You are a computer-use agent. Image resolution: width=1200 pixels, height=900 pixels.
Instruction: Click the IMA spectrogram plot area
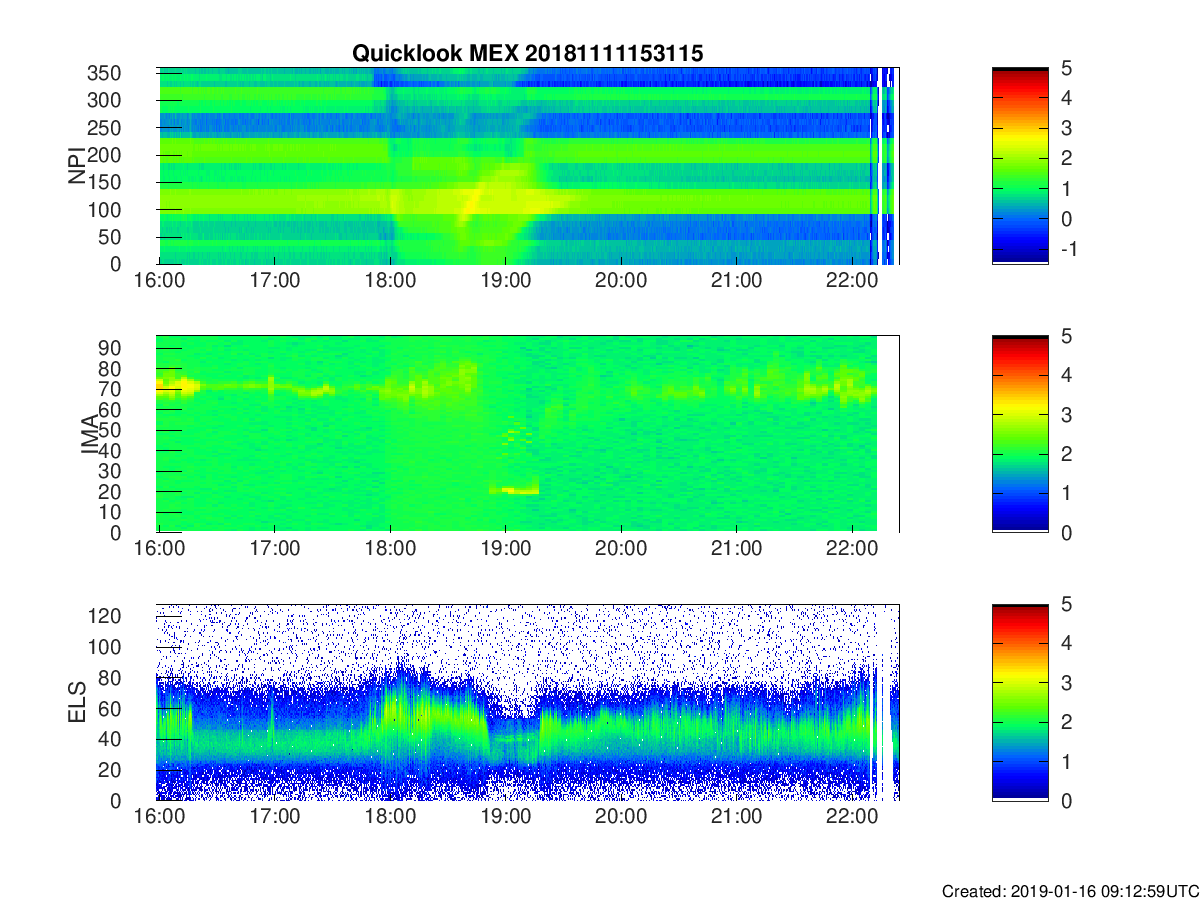(x=527, y=434)
